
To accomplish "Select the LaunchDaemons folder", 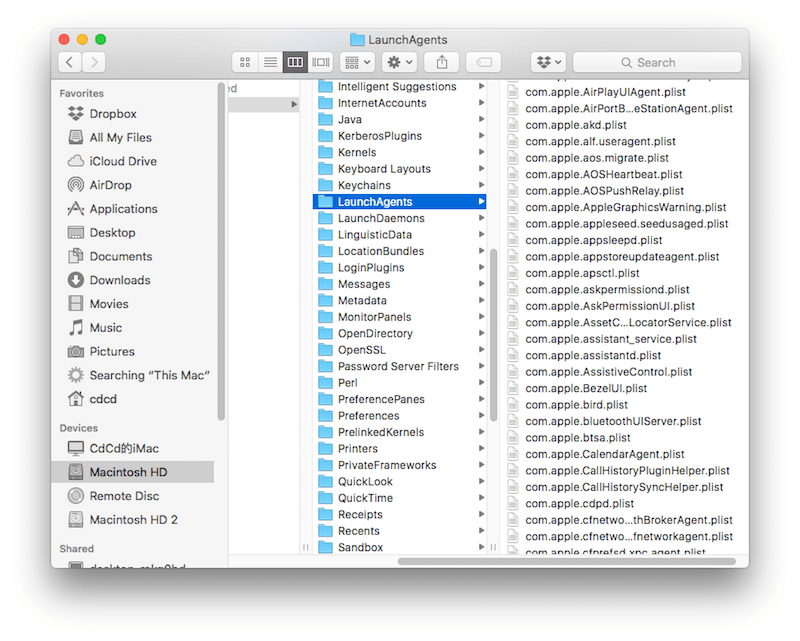I will pyautogui.click(x=399, y=218).
